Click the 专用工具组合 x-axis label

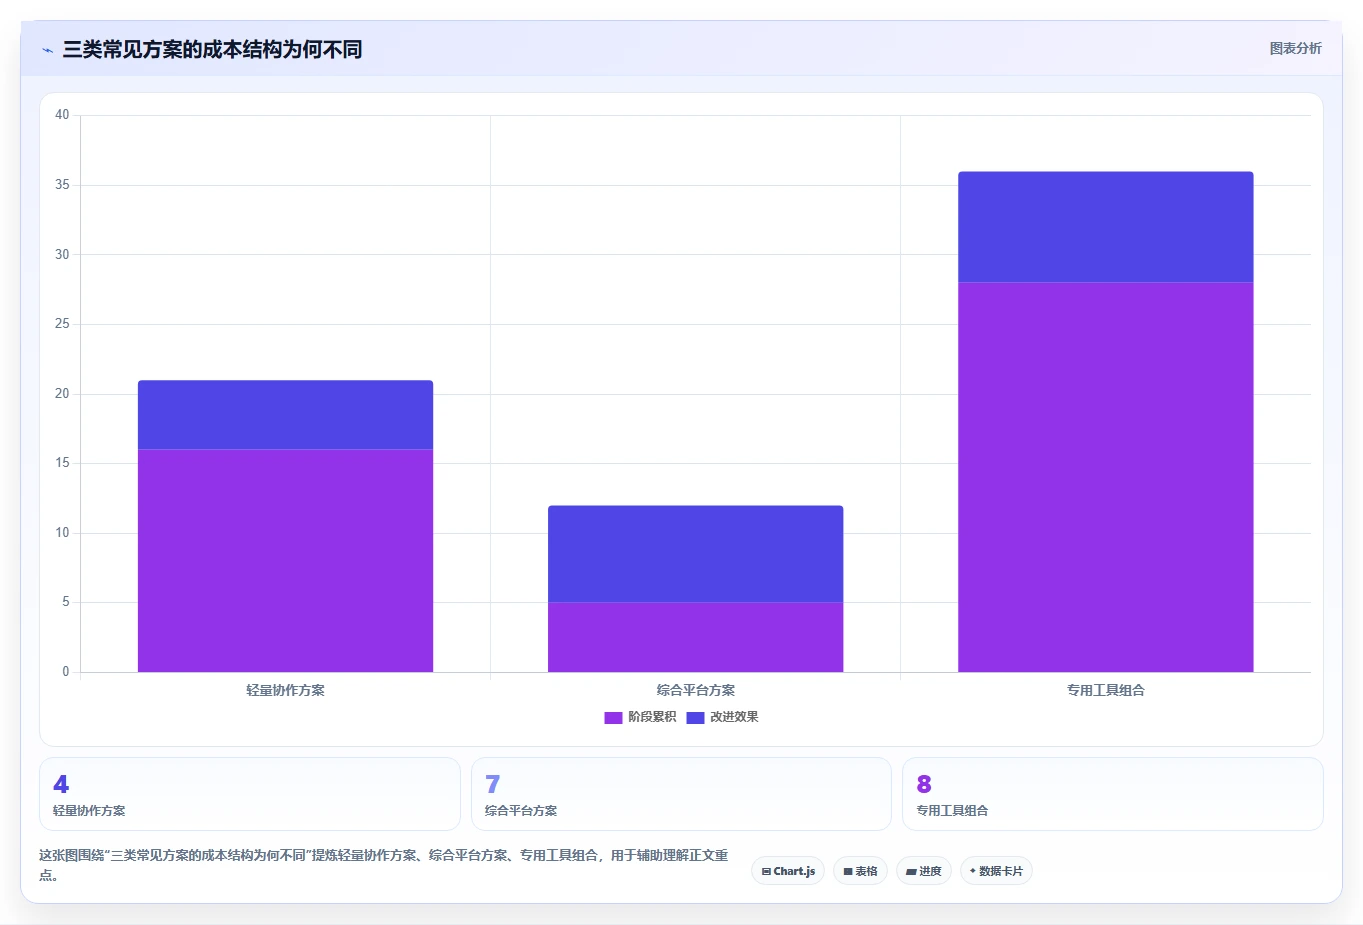click(x=1105, y=690)
